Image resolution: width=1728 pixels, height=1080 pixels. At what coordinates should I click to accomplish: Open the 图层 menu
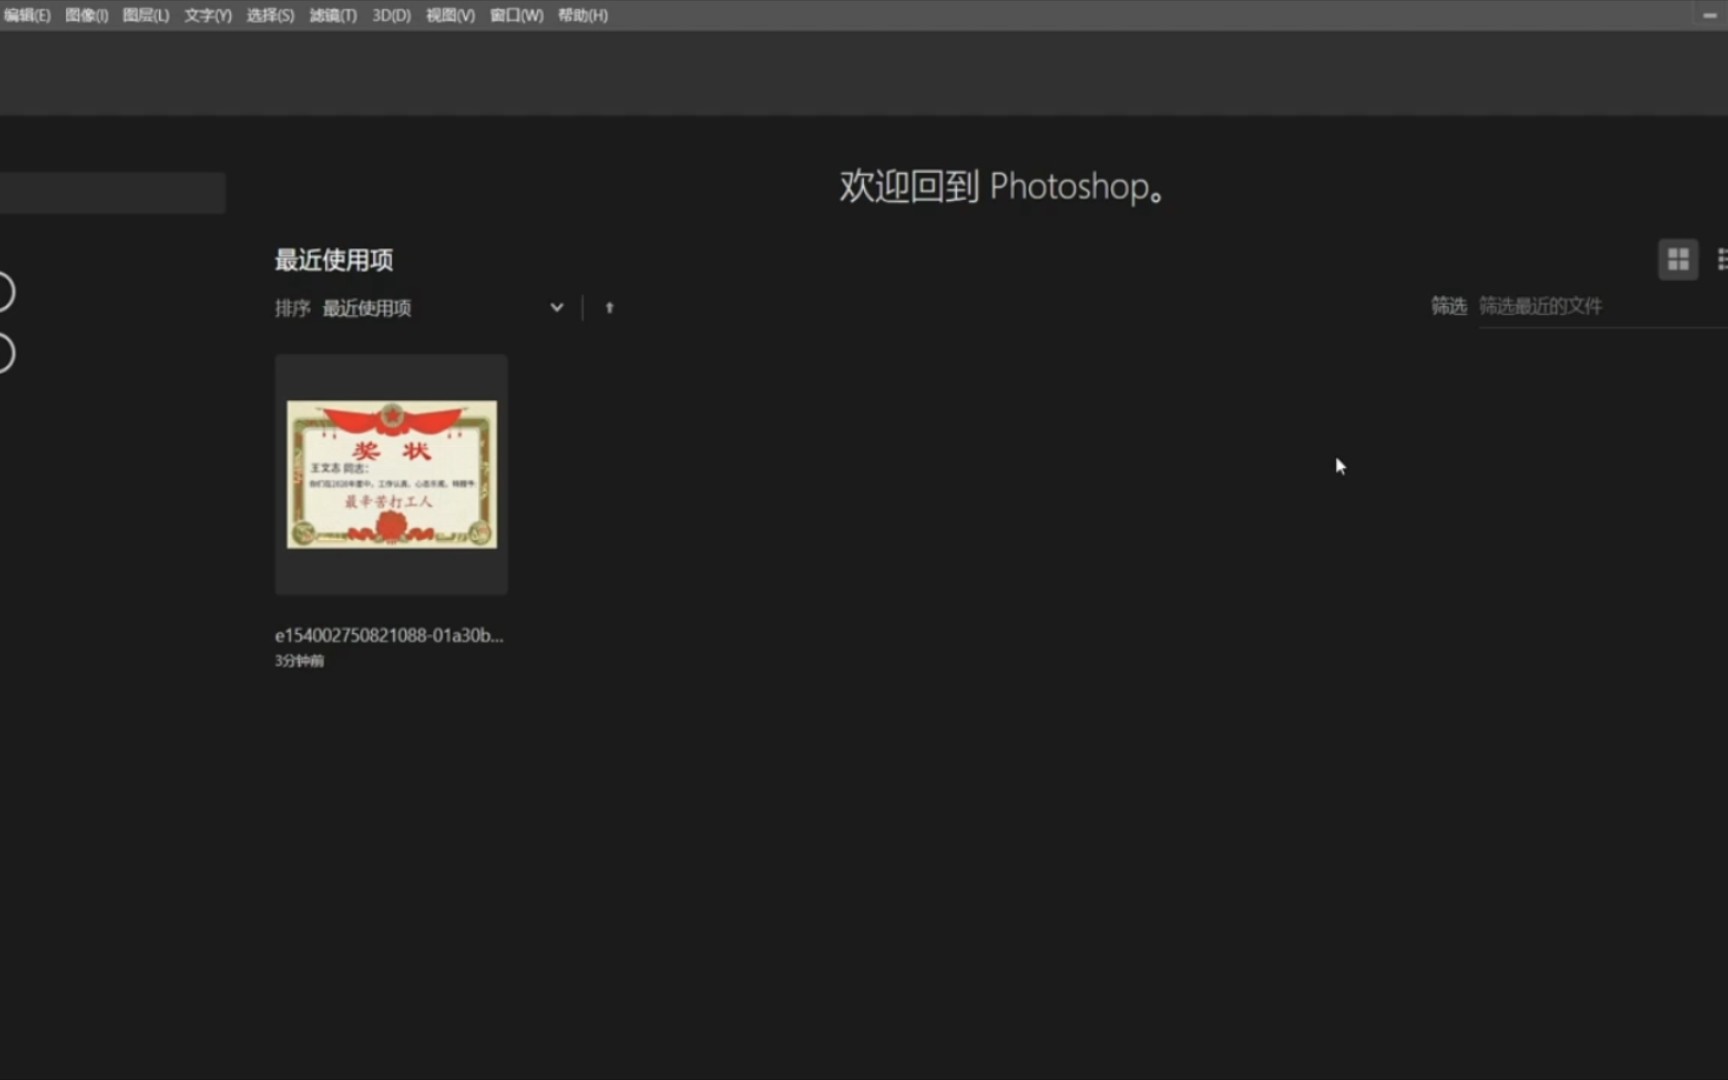point(146,15)
